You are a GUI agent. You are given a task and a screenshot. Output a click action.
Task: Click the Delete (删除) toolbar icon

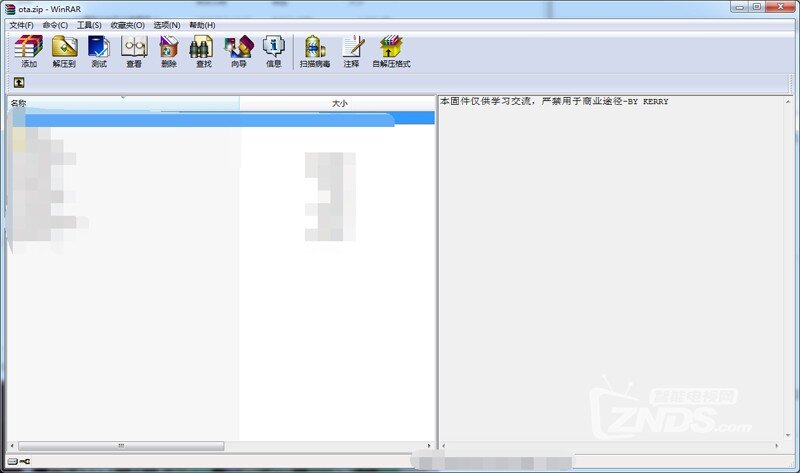pyautogui.click(x=169, y=52)
